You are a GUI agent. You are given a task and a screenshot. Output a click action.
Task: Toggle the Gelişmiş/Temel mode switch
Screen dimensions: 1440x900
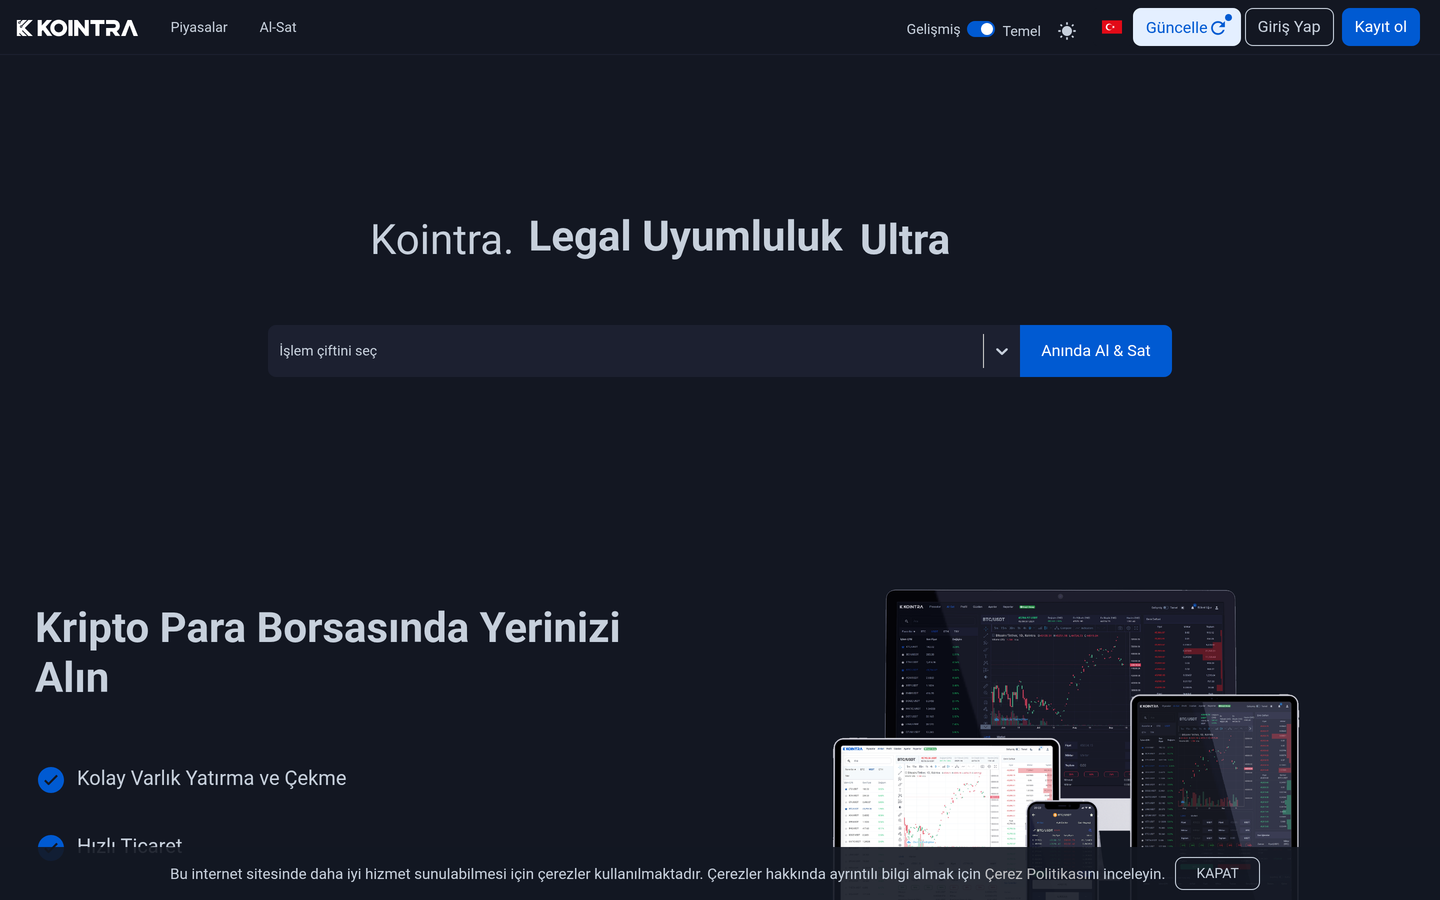click(981, 29)
